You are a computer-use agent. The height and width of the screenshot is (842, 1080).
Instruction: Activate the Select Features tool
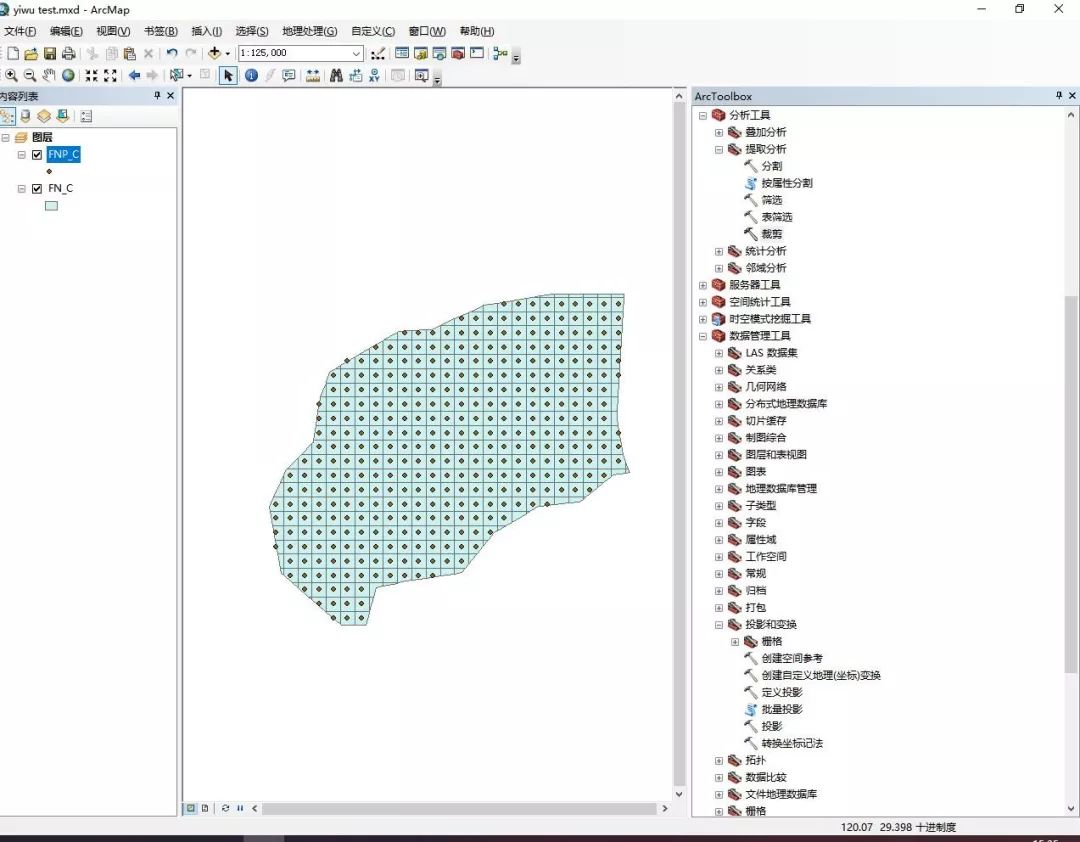click(177, 75)
